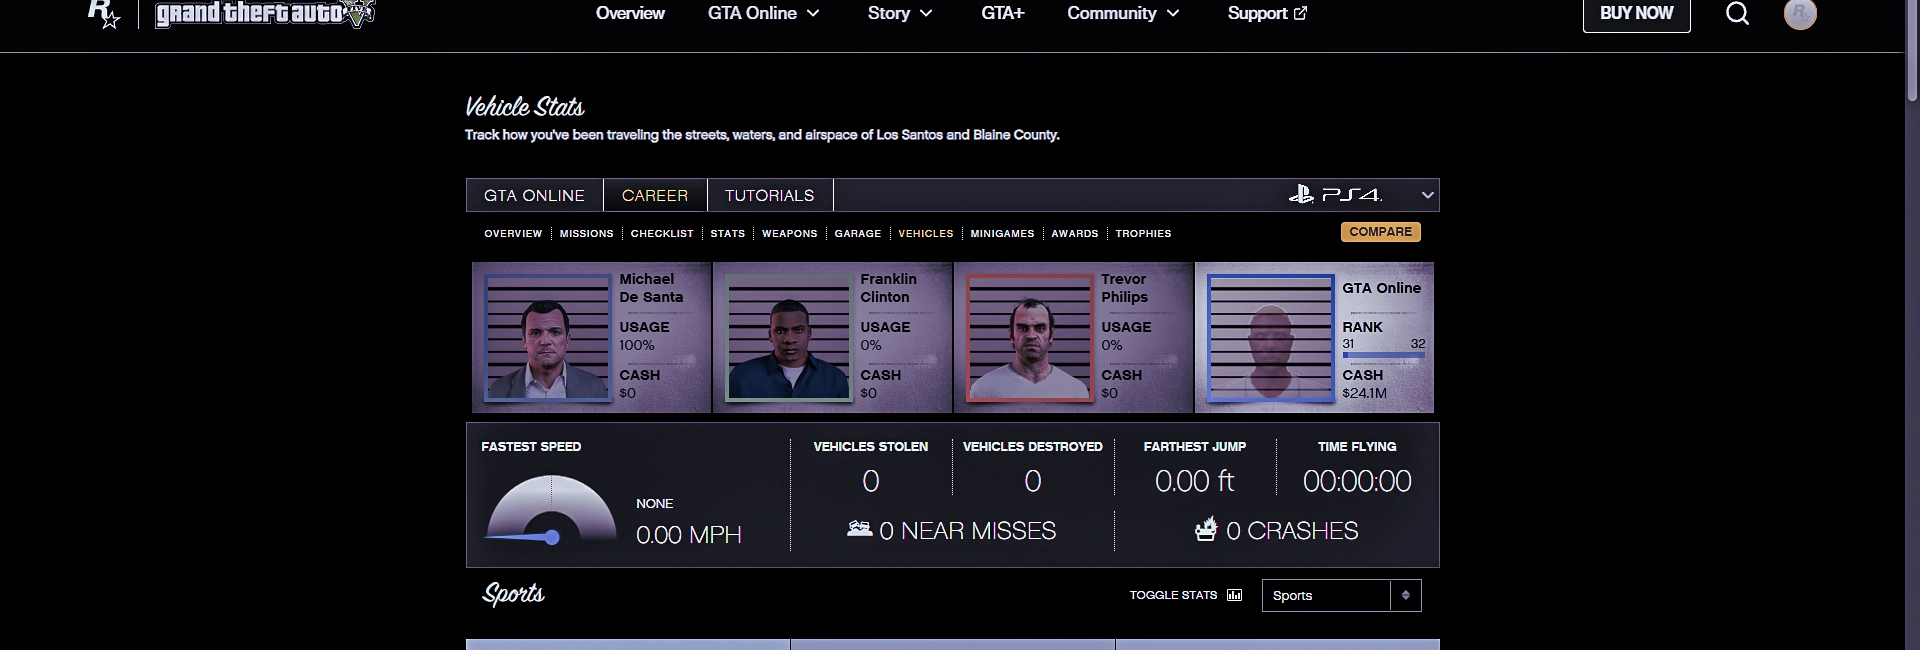The height and width of the screenshot is (650, 1920).
Task: Click the near misses cars icon
Action: point(859,529)
